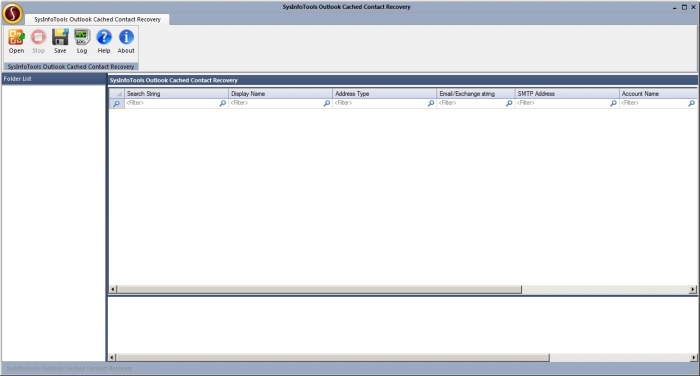Click the grid select-all corner cell
The height and width of the screenshot is (376, 700).
117,94
